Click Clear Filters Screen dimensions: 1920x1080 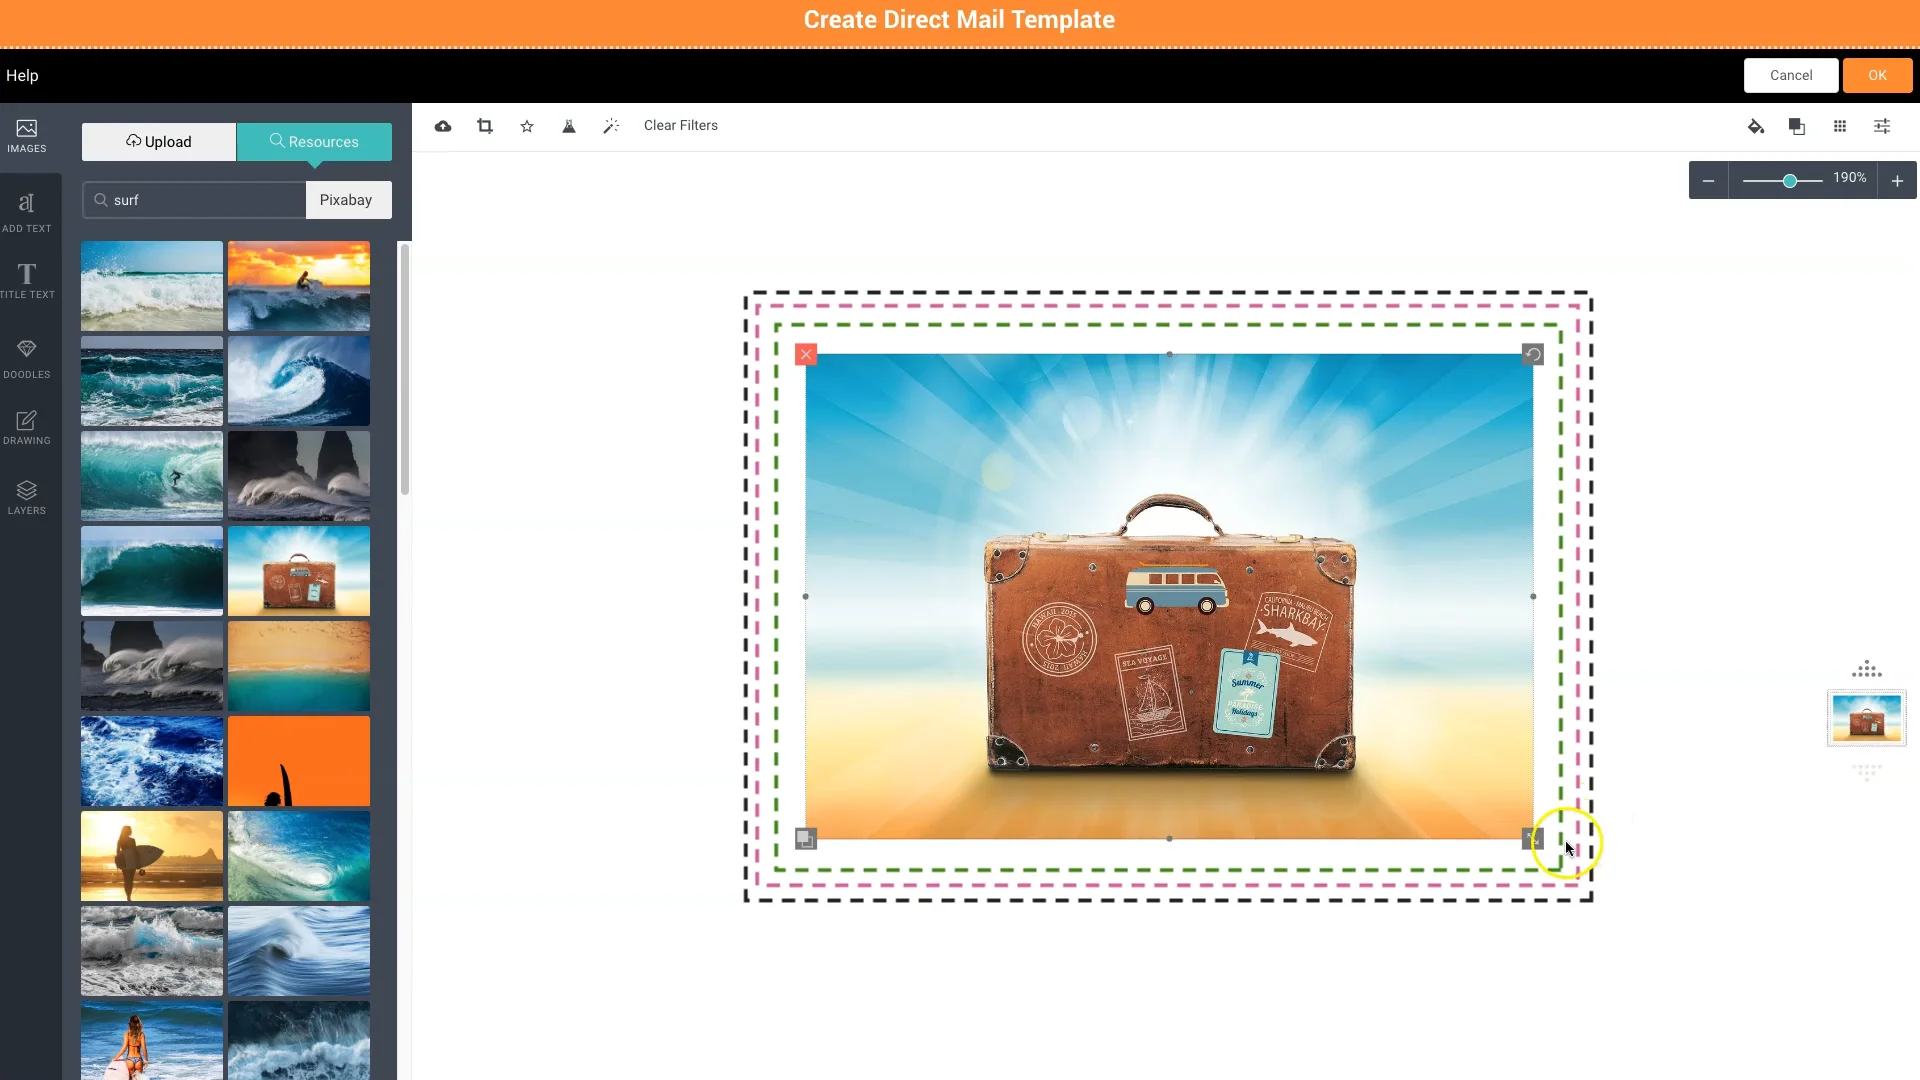point(681,126)
